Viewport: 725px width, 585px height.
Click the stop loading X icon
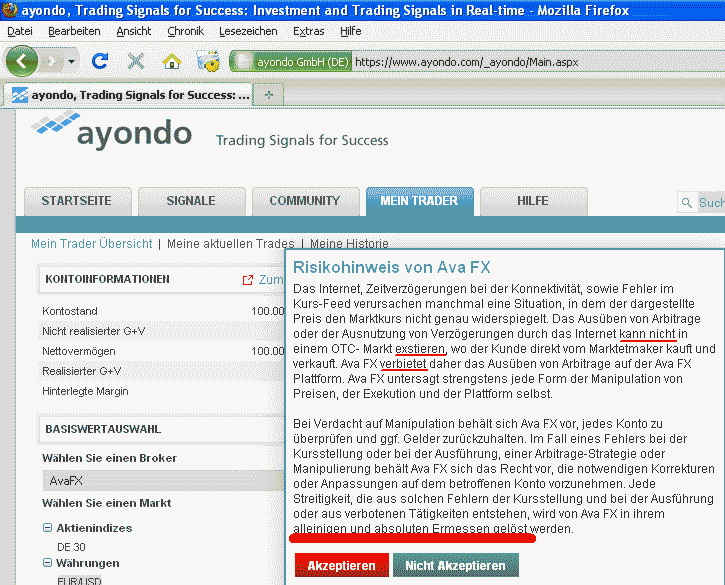coord(136,61)
